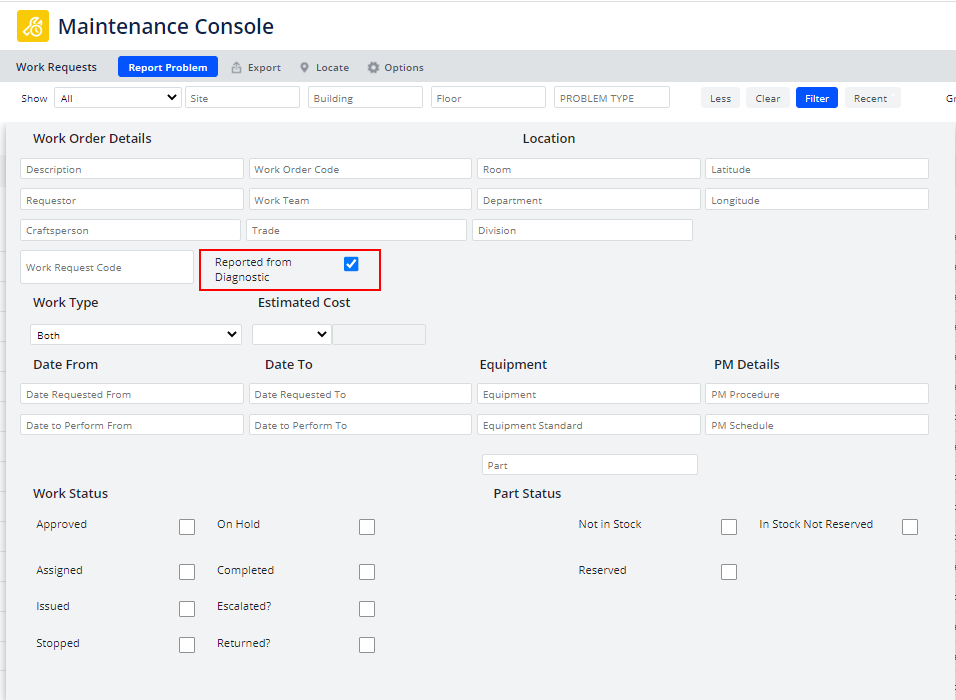Click into the Description input field
Screen dimensions: 956x700
pyautogui.click(x=132, y=170)
